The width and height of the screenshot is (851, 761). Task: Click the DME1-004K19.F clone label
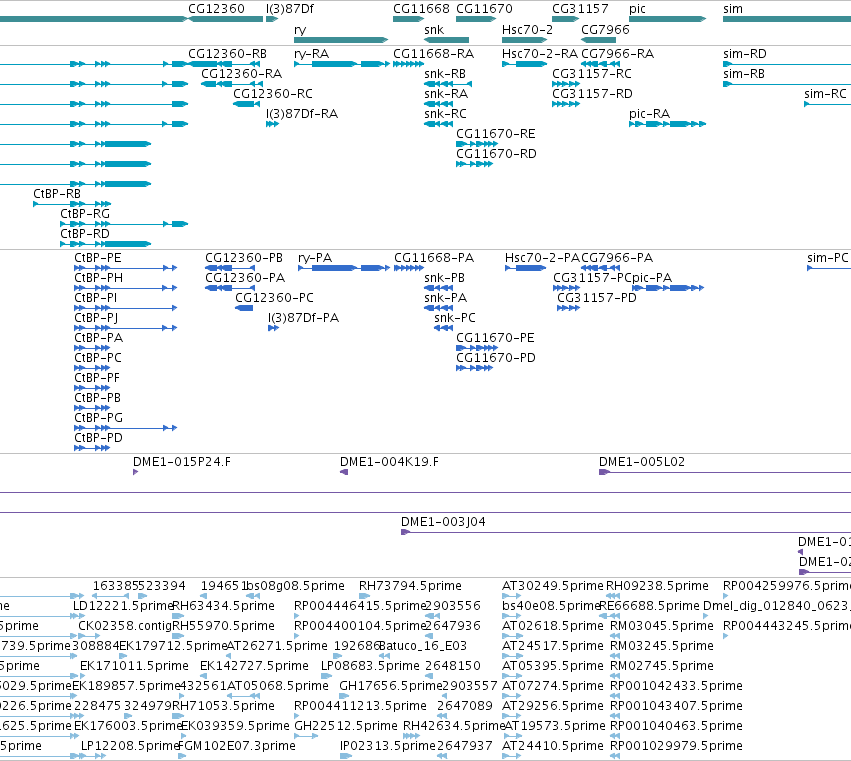pyautogui.click(x=389, y=462)
